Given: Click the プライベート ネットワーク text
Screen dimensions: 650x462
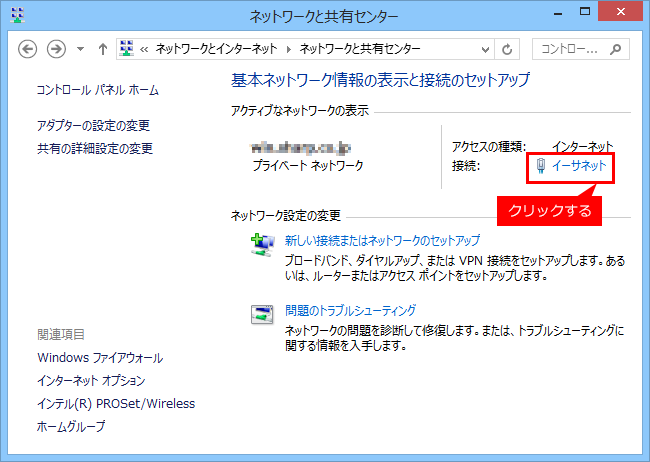Looking at the screenshot, I should (x=308, y=165).
